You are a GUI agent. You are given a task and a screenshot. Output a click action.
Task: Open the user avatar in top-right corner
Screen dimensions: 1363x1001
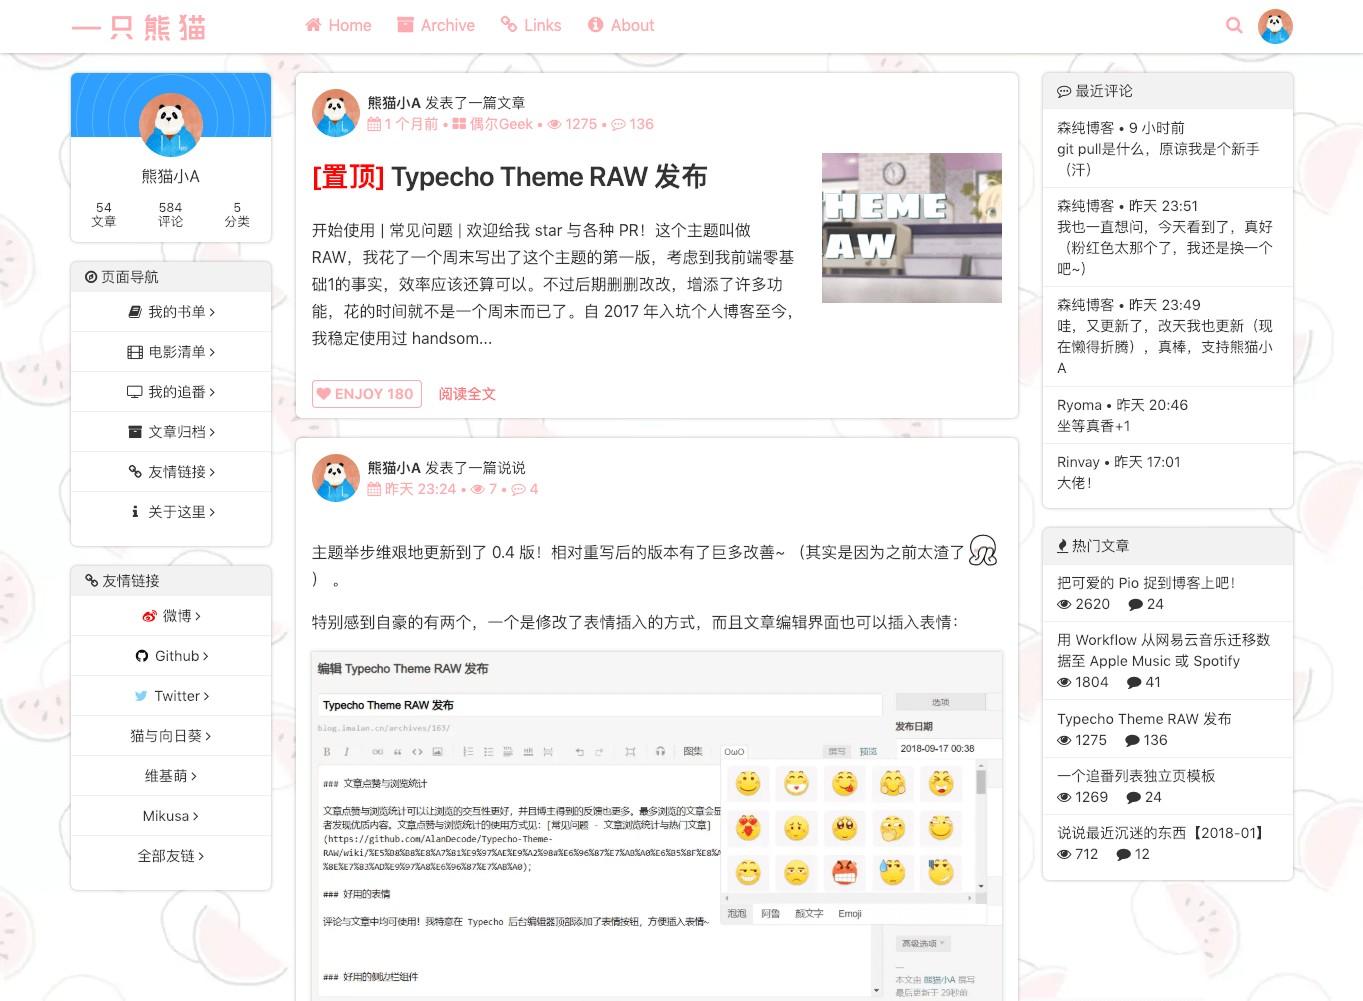1275,26
